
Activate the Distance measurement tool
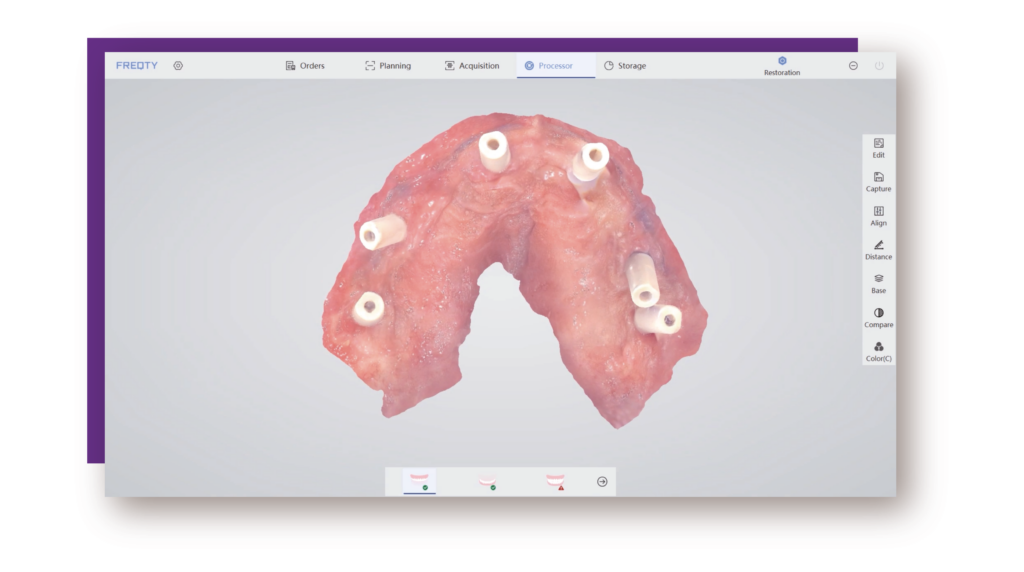coord(878,250)
